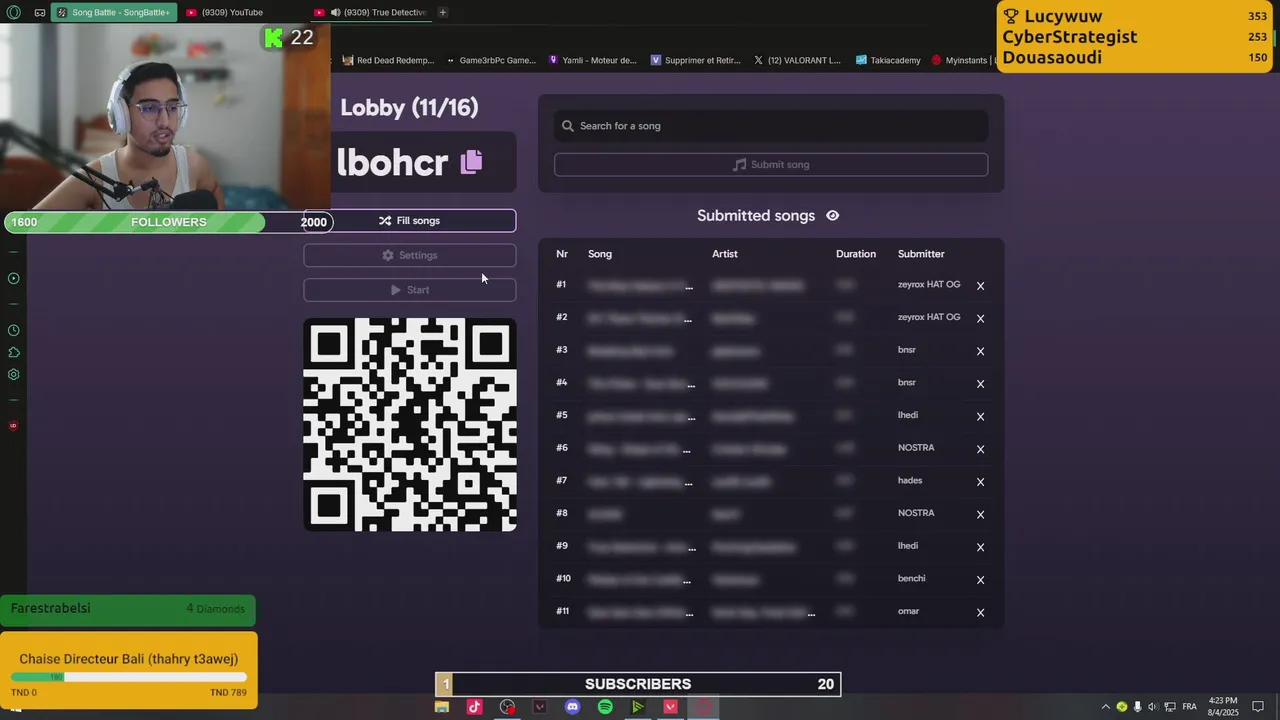The width and height of the screenshot is (1280, 720).
Task: Open Spotify from taskbar
Action: pos(605,707)
